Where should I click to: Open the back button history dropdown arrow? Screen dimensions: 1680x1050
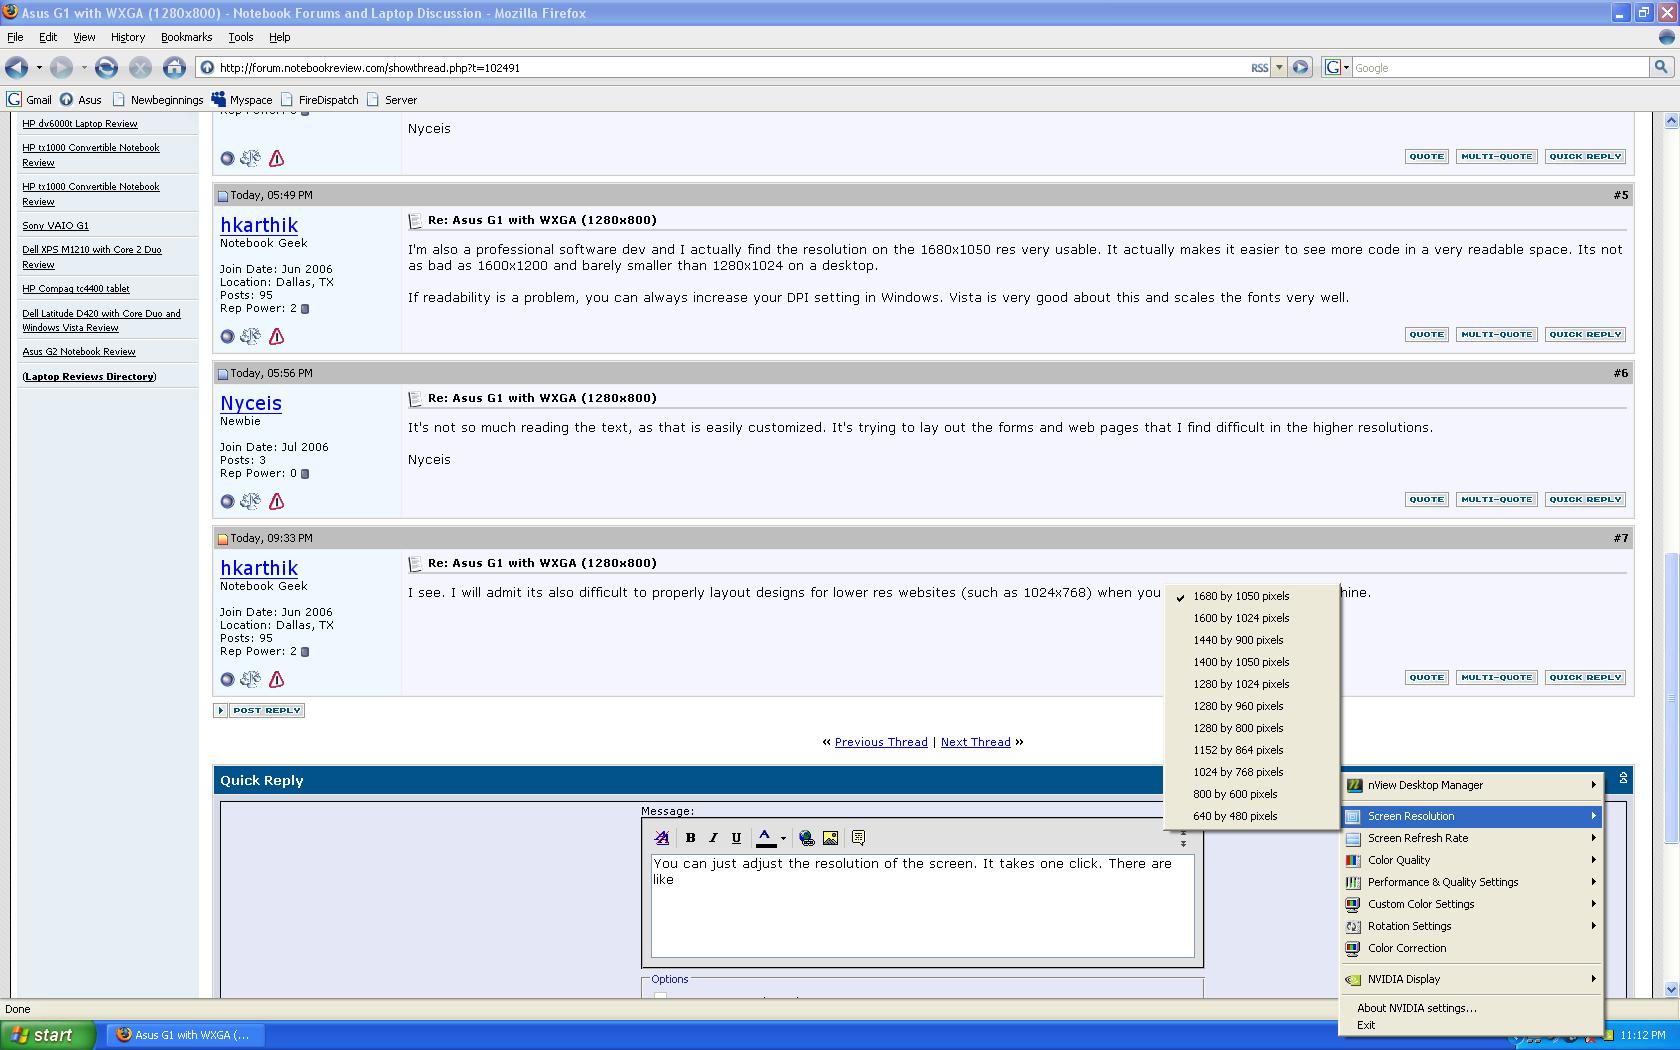point(39,68)
